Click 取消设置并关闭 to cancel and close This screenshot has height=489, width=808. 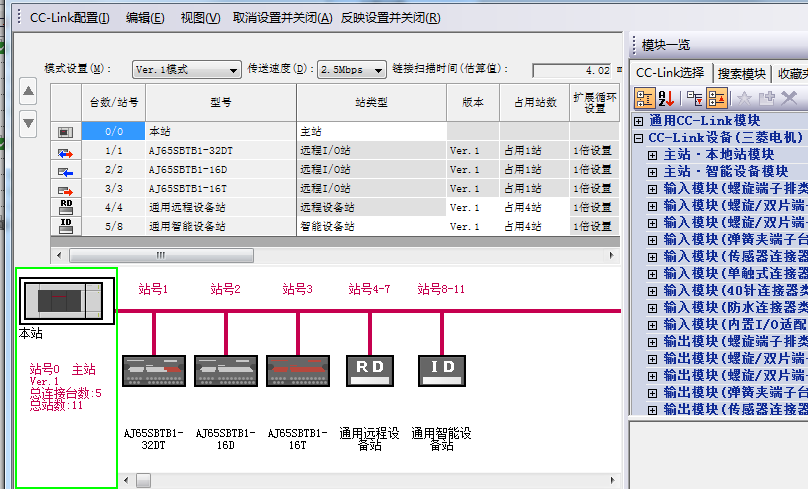282,18
